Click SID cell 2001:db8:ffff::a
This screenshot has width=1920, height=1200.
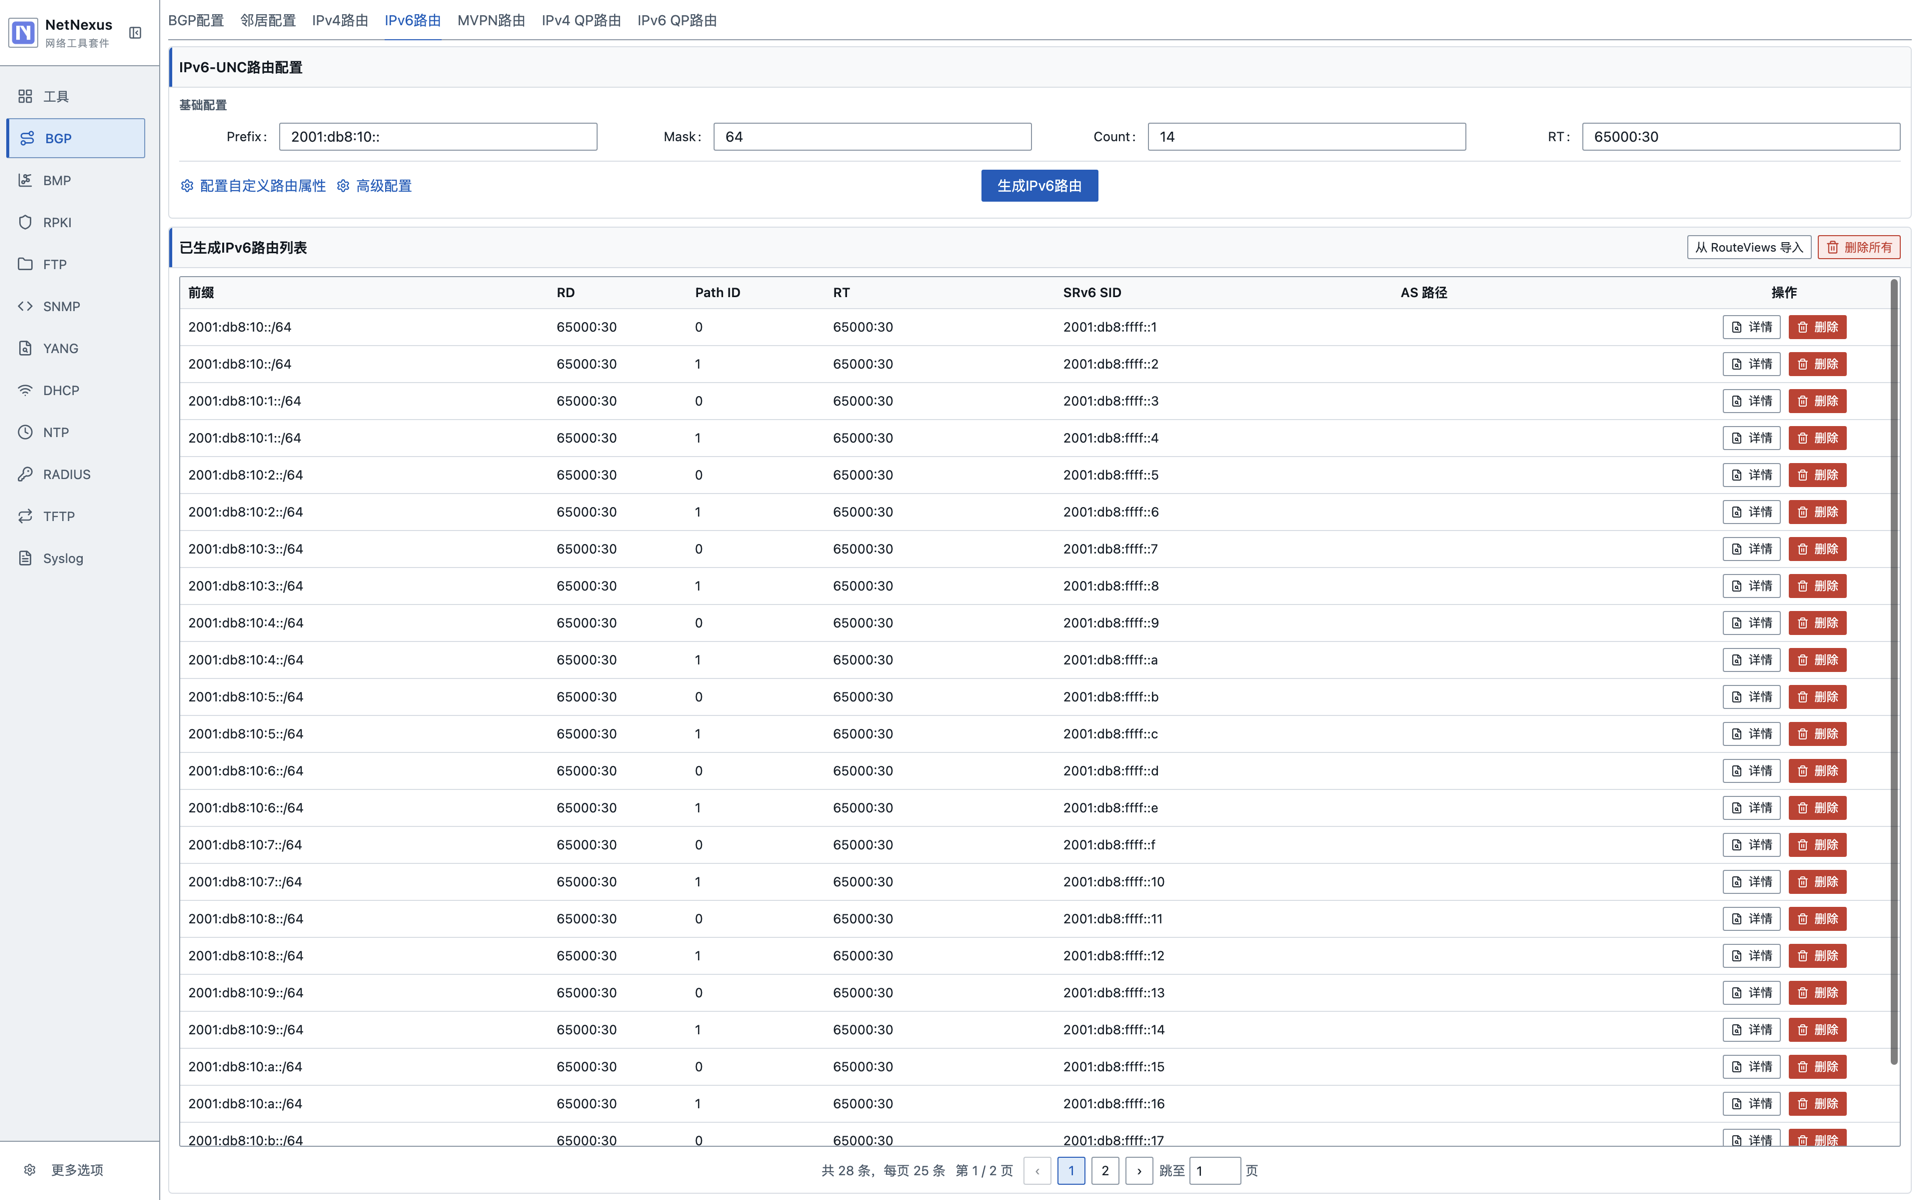(x=1111, y=660)
